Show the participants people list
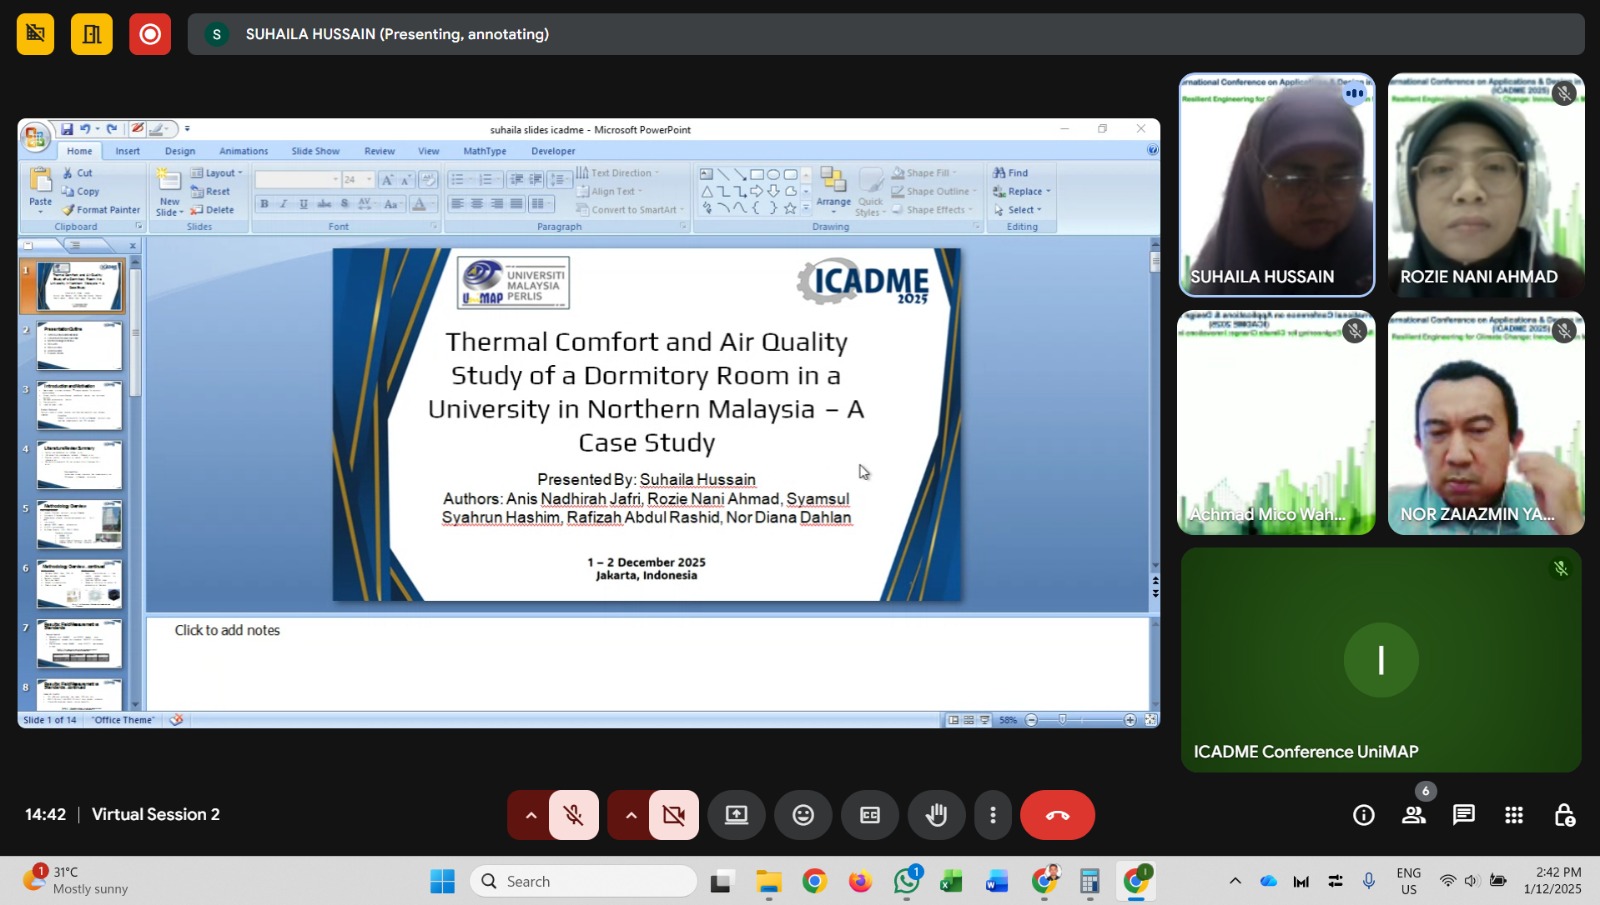The height and width of the screenshot is (905, 1600). tap(1414, 815)
